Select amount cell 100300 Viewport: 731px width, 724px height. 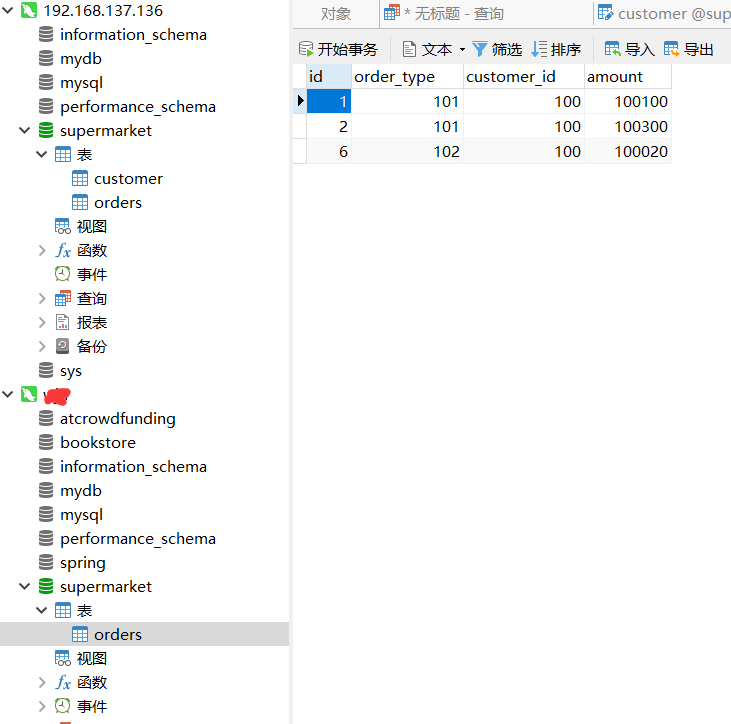coord(628,126)
